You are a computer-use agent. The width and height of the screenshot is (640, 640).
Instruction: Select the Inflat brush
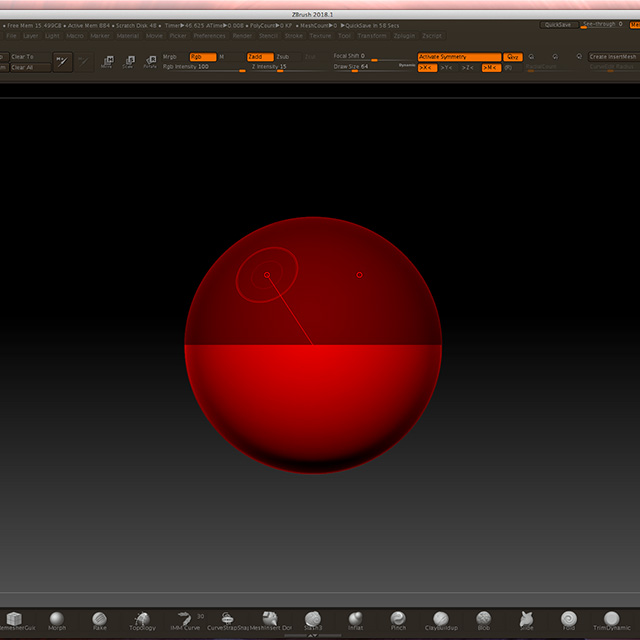click(356, 620)
